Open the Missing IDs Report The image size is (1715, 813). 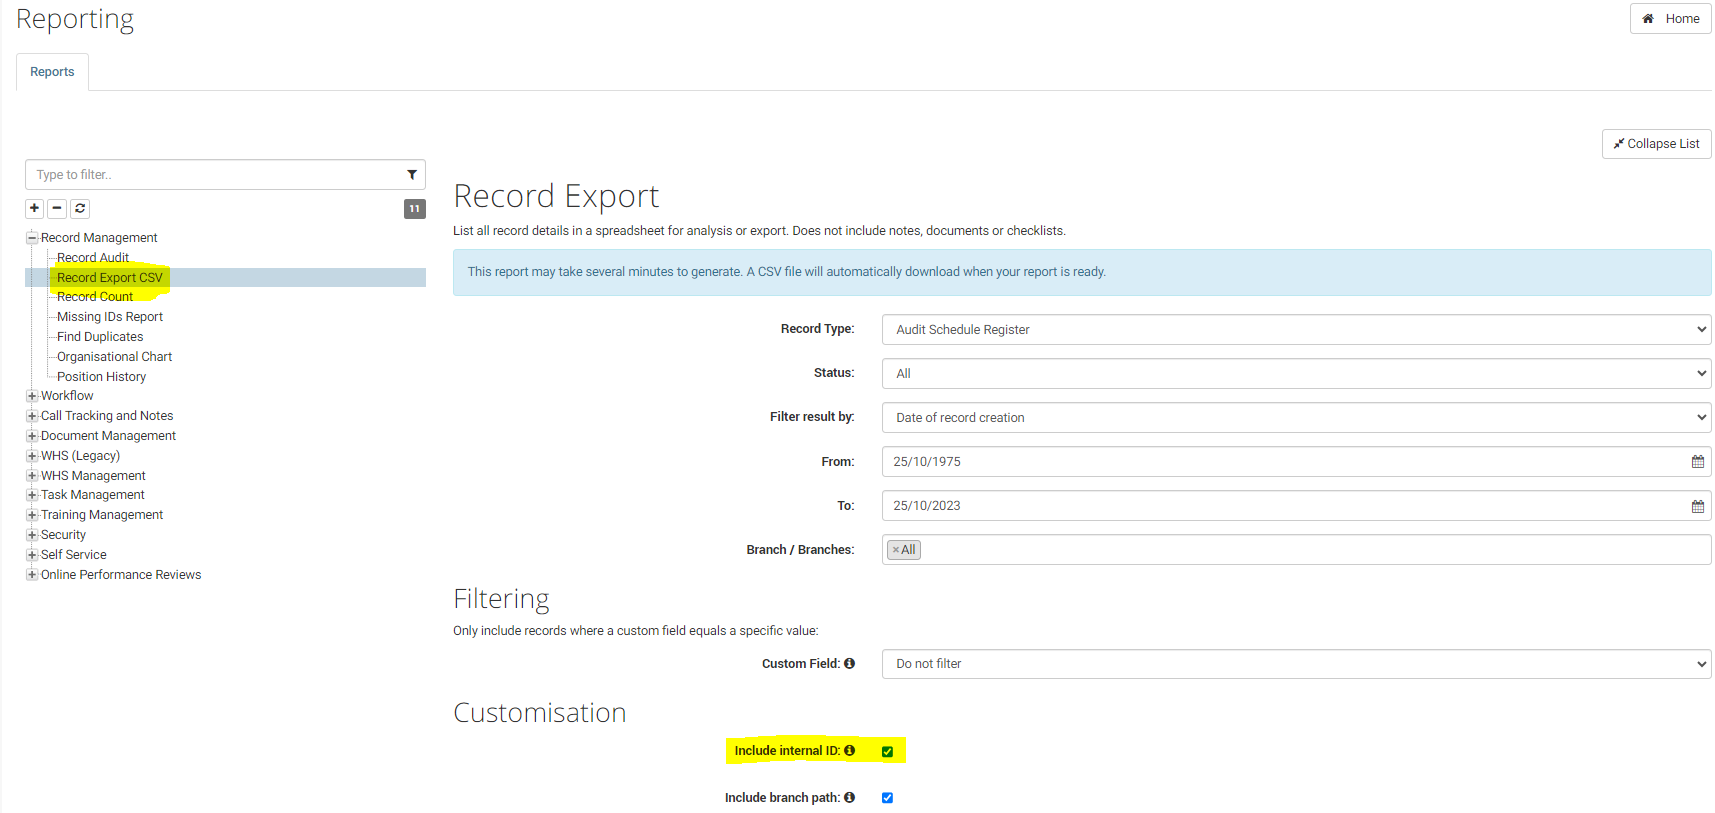coord(110,317)
